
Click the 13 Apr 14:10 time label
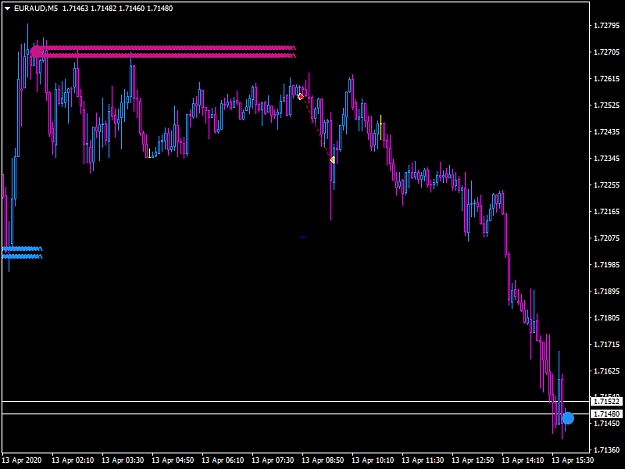coord(523,460)
